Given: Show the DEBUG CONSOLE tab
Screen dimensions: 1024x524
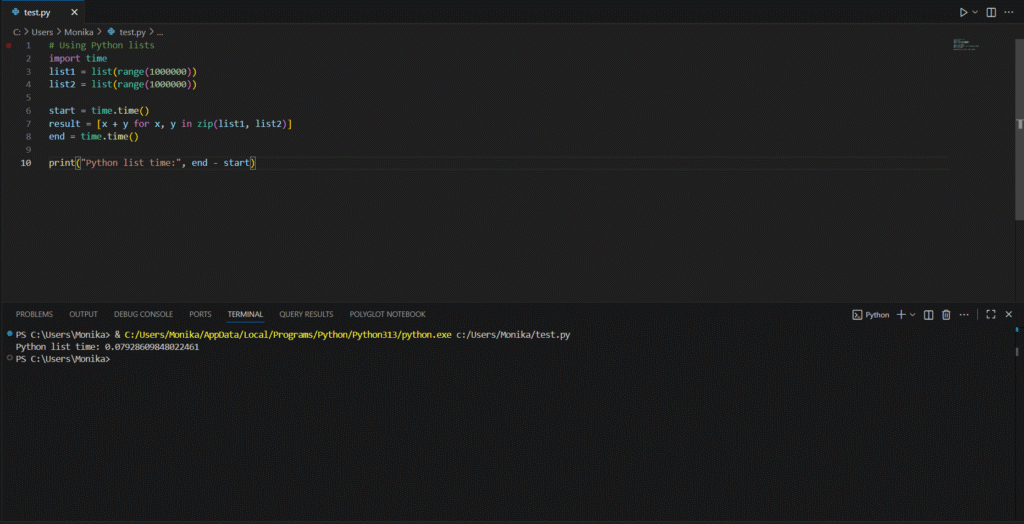Looking at the screenshot, I should (143, 314).
